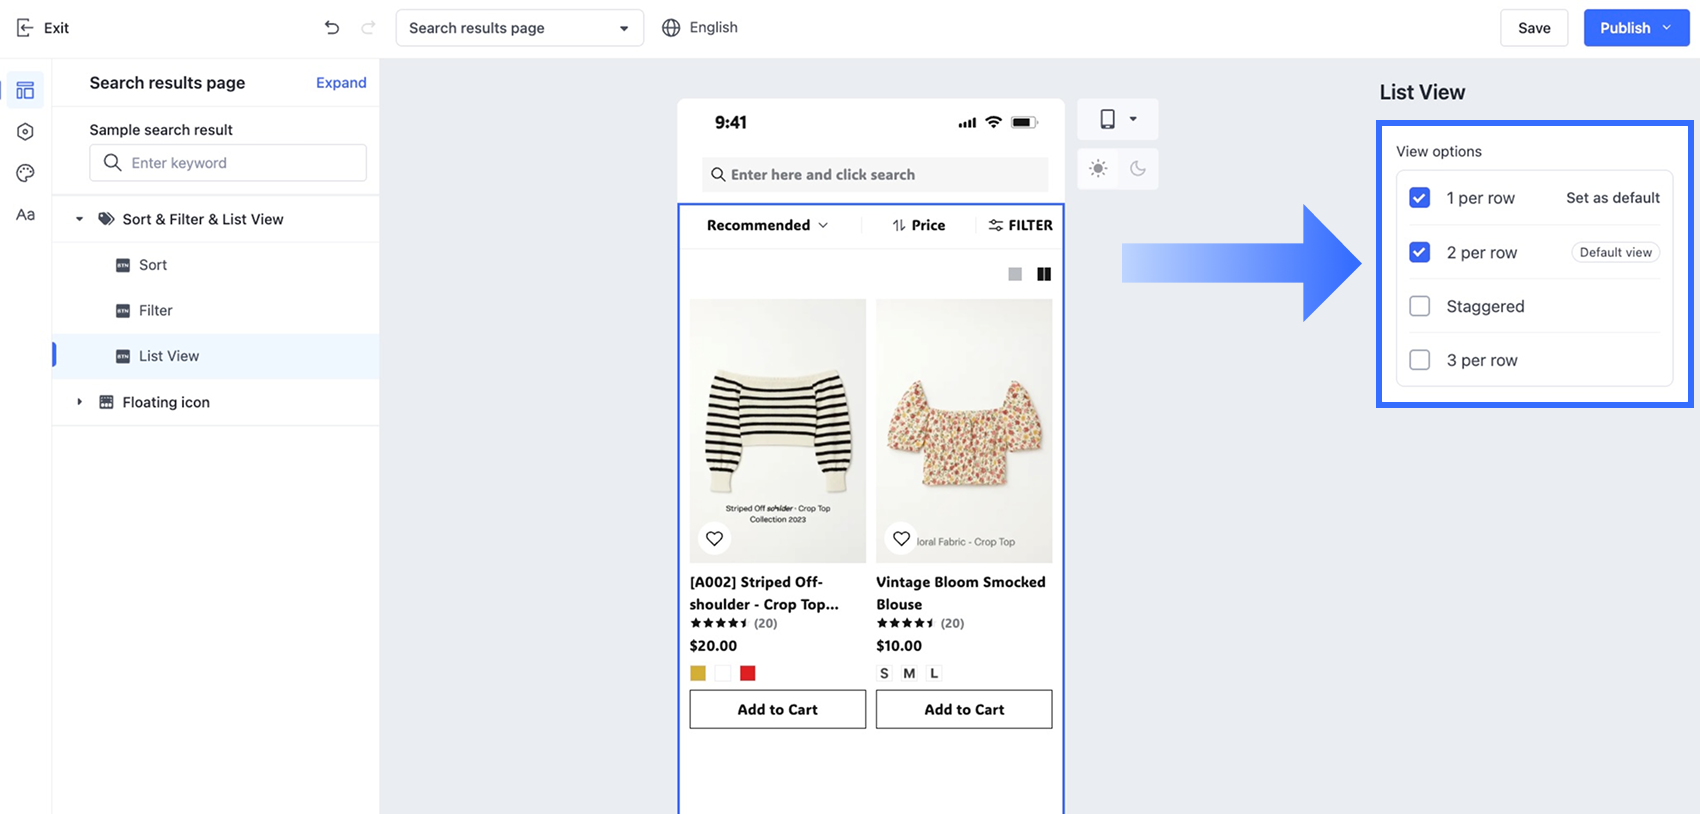Viewport: 1700px width, 814px height.
Task: Open the typography Aa sidebar icon
Action: coord(25,215)
